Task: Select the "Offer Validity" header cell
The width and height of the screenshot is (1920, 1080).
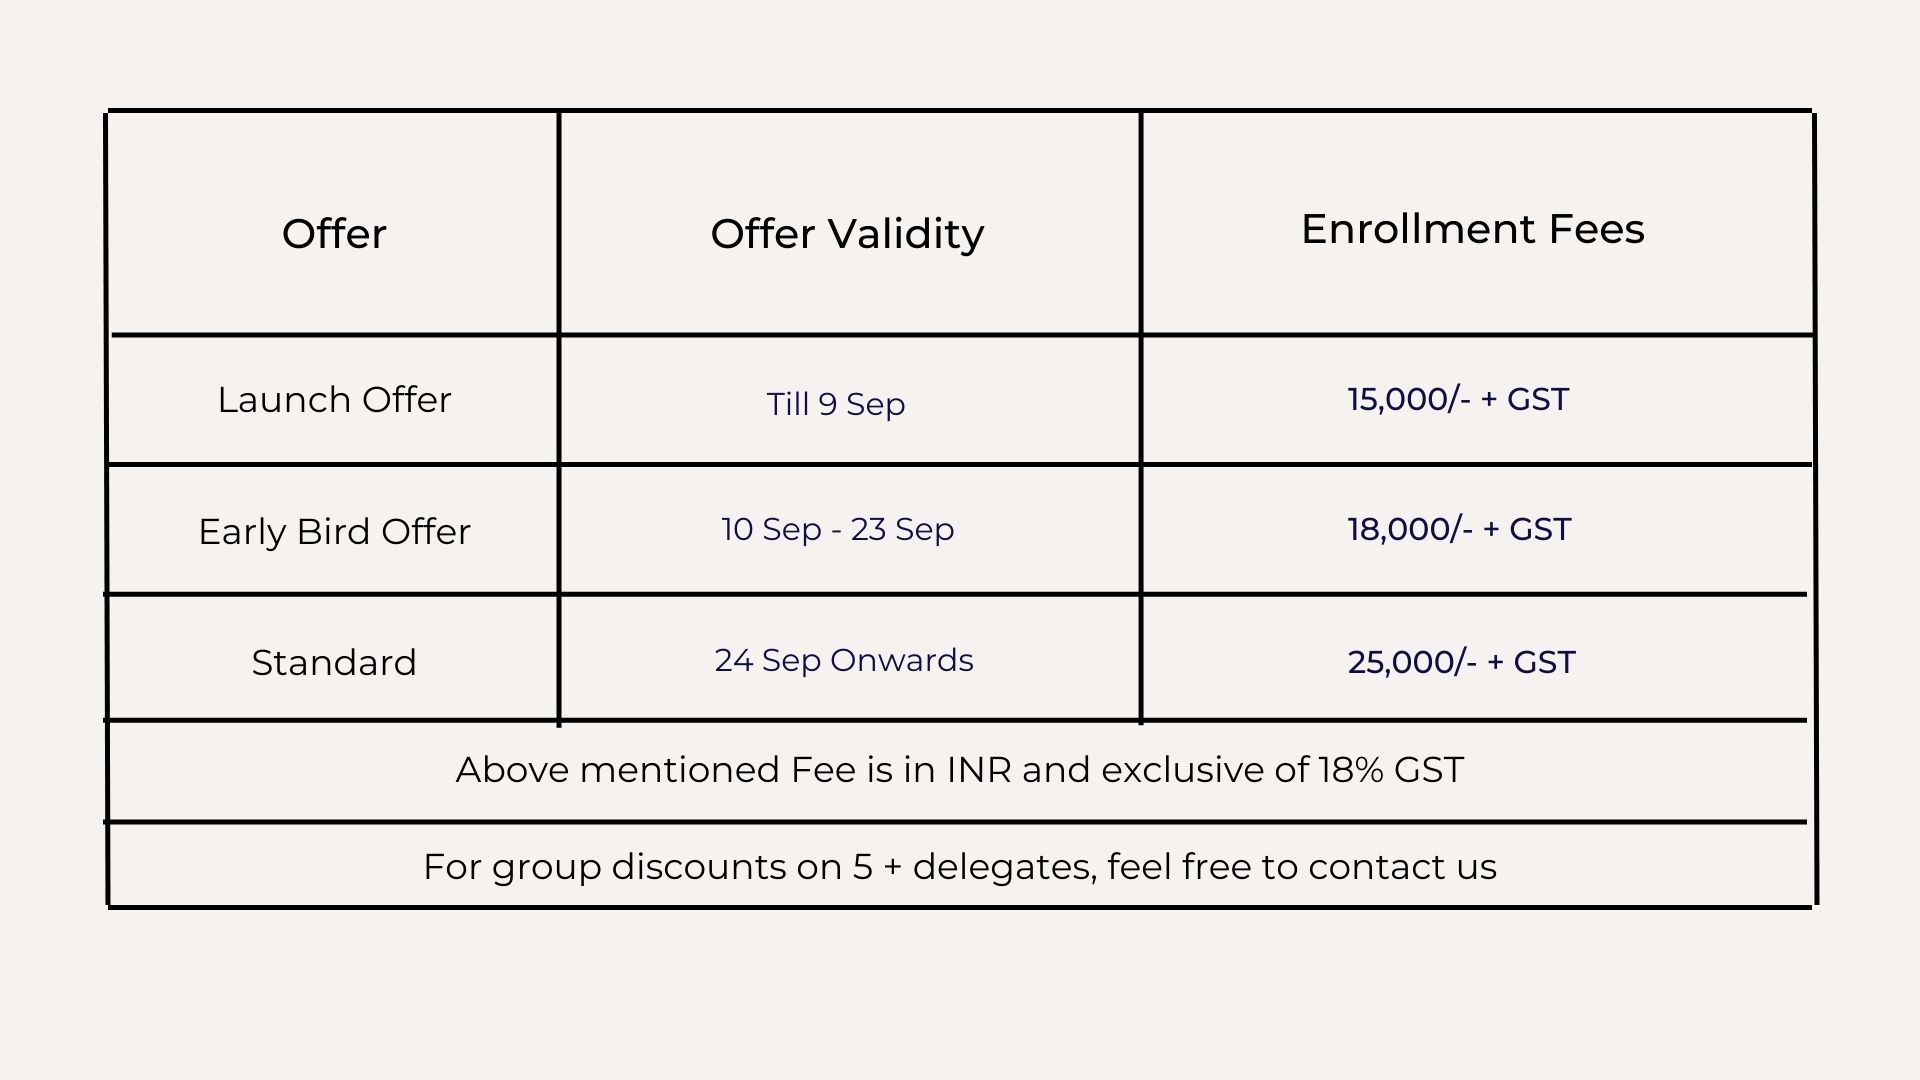Action: click(847, 234)
